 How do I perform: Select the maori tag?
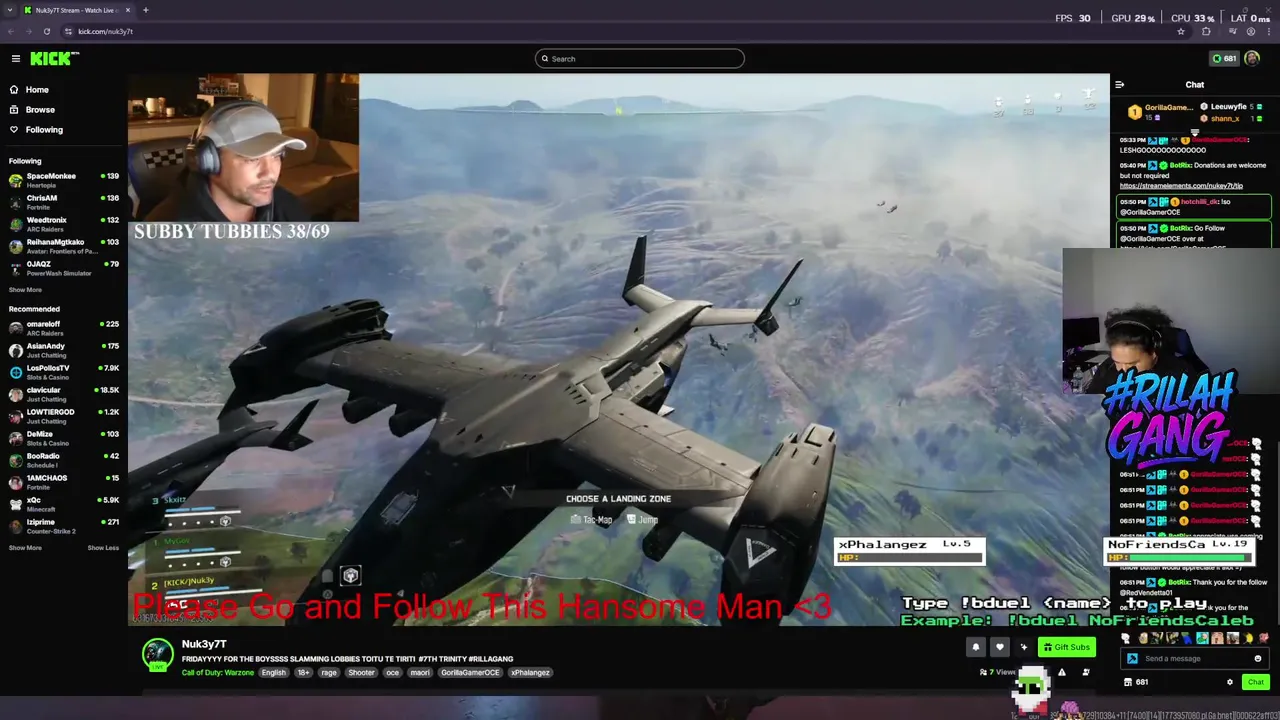pos(420,673)
